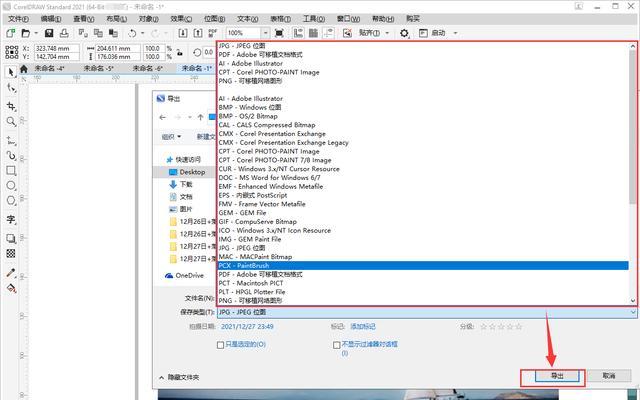Select the Transparency checkerboard tool
This screenshot has width=640, height=400.
point(11,253)
